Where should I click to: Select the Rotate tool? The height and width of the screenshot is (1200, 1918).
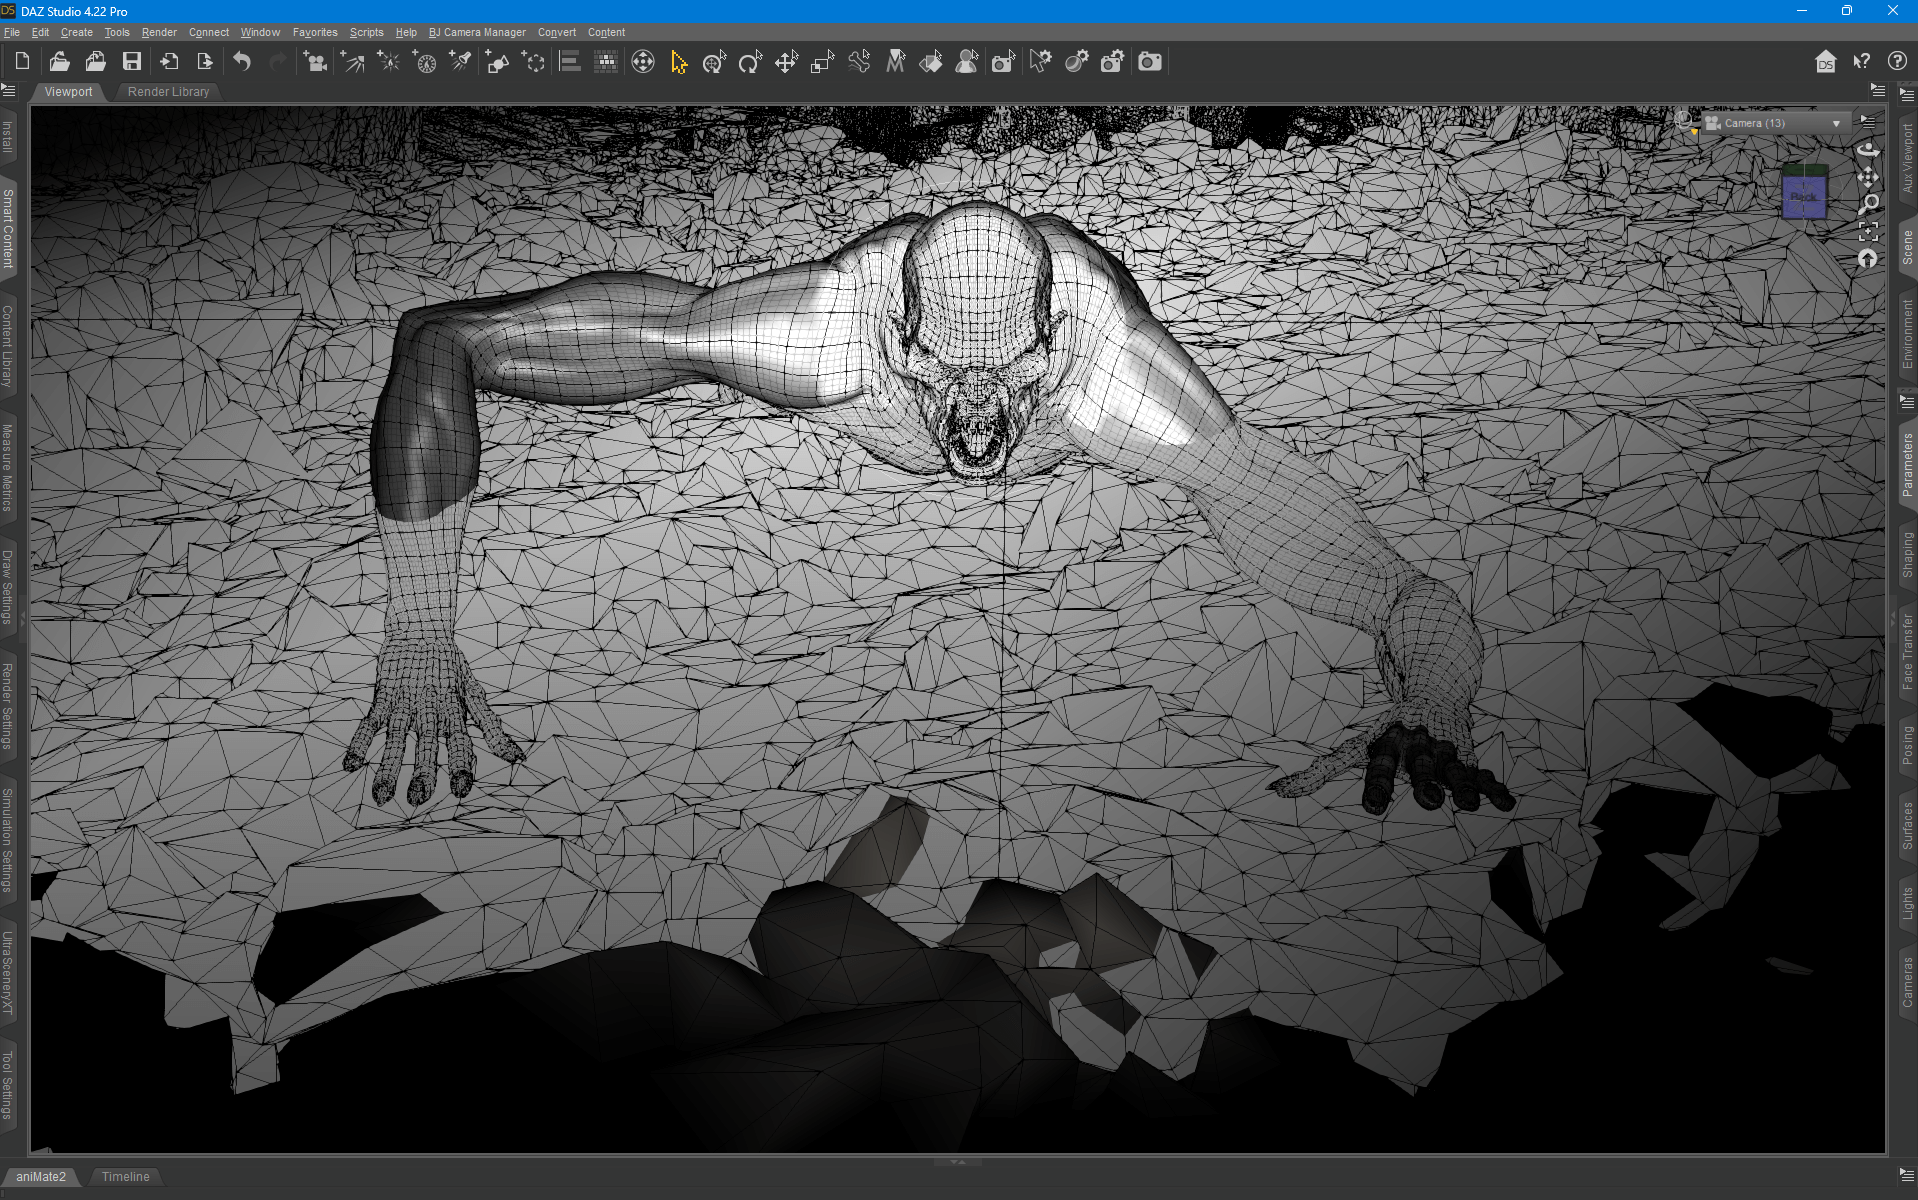click(750, 62)
